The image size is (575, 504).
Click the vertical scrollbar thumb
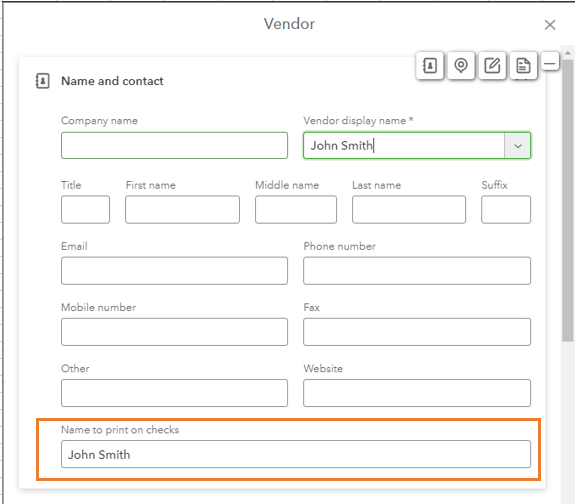point(568,200)
